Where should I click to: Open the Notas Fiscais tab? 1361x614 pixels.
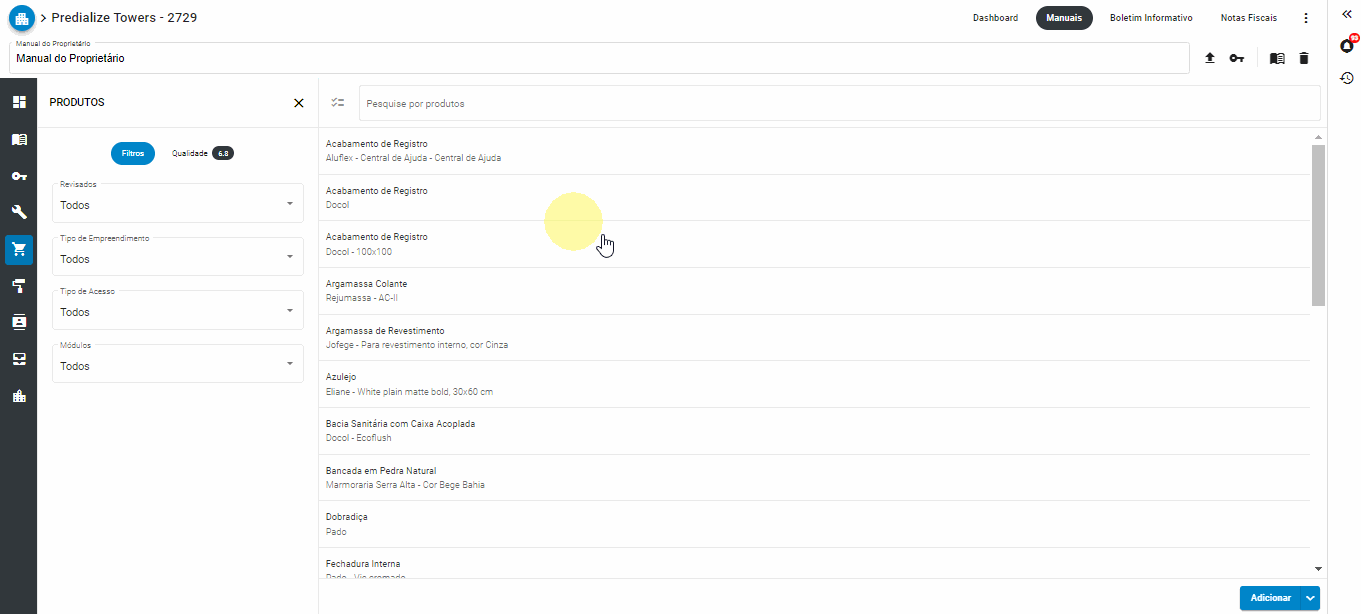click(1248, 17)
